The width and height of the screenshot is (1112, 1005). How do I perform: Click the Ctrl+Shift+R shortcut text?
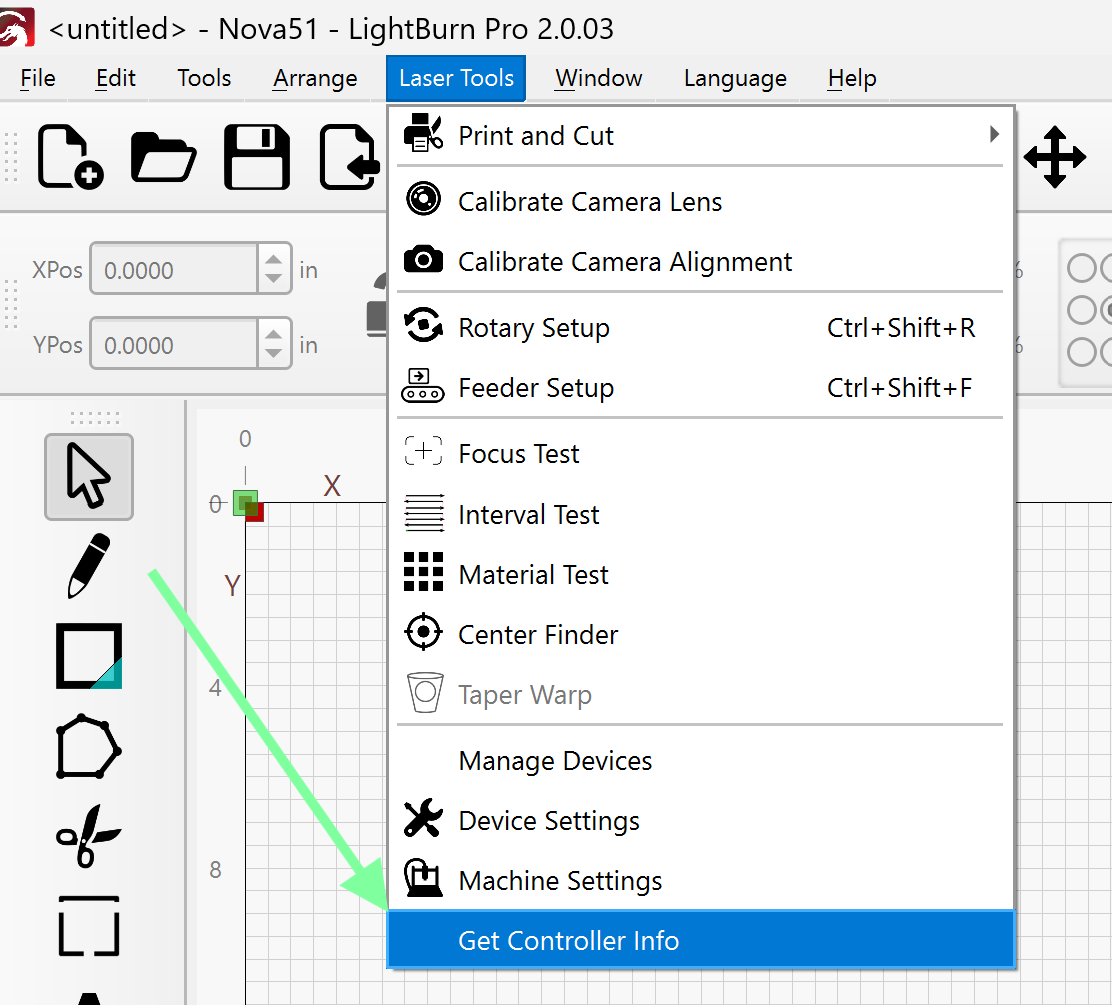pos(901,328)
